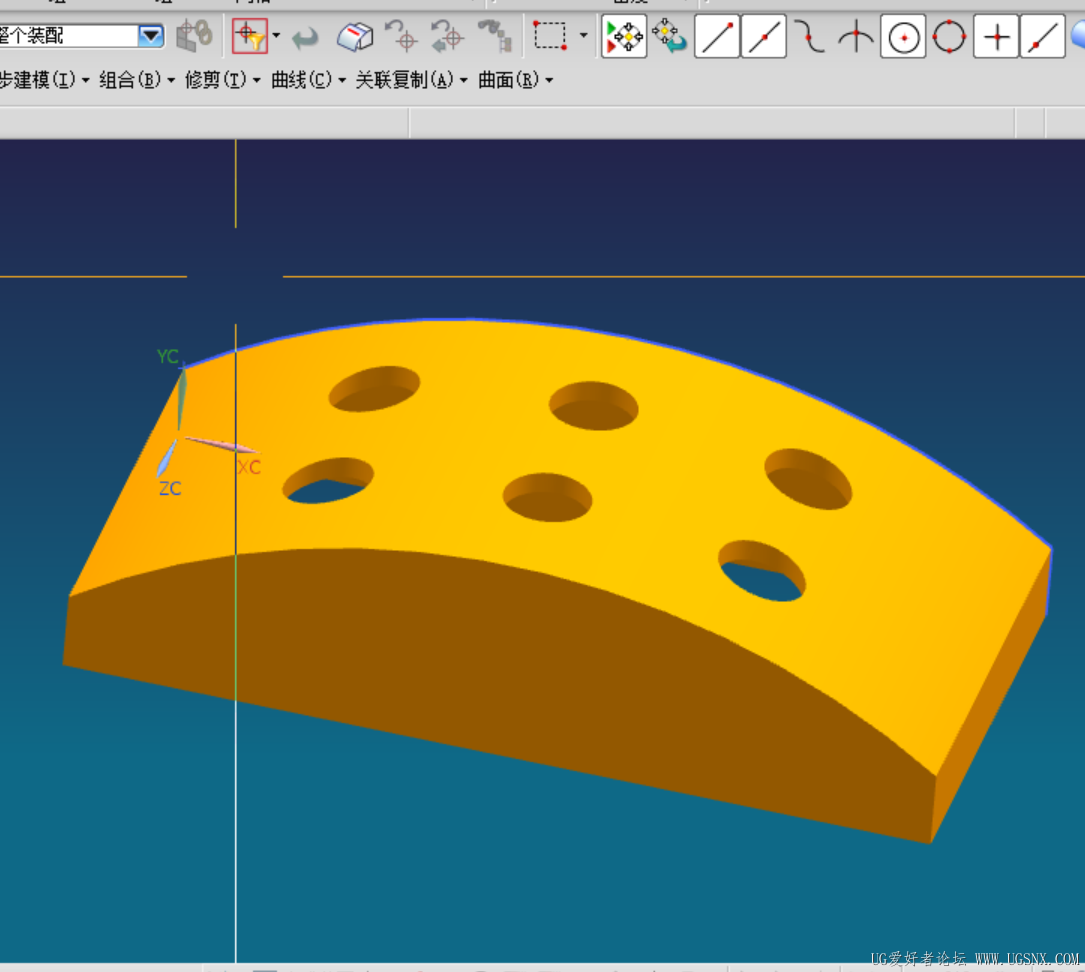Image resolution: width=1085 pixels, height=972 pixels.
Task: Expand the rectangle selection mode dropdown arrow
Action: coord(584,37)
